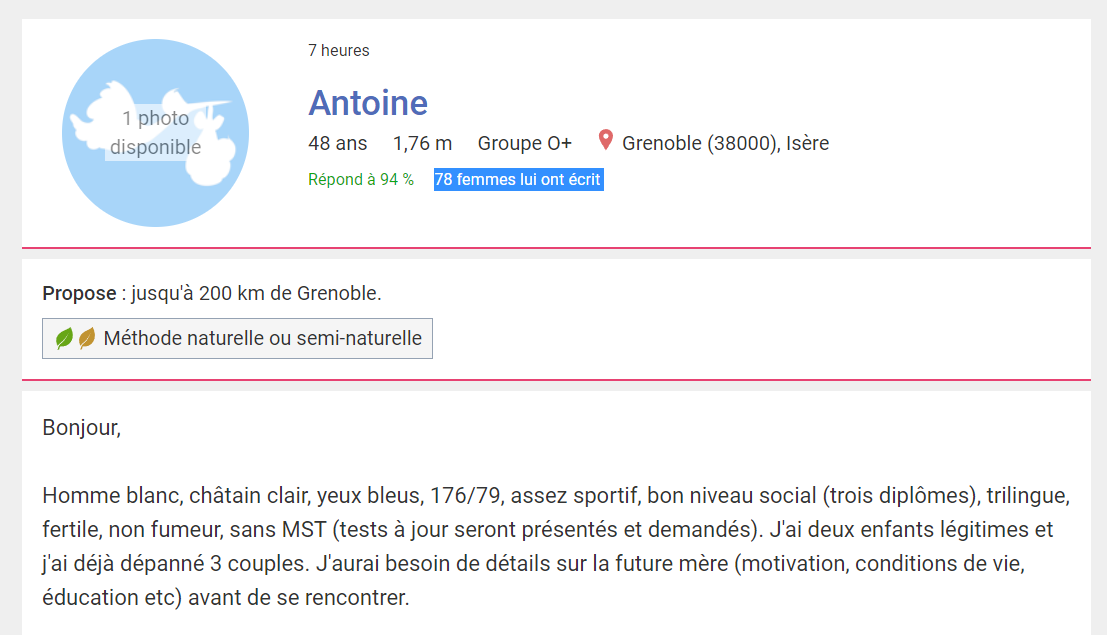Click the "Bonjour," greeting line
Screen dimensions: 1107x635
click(81, 428)
